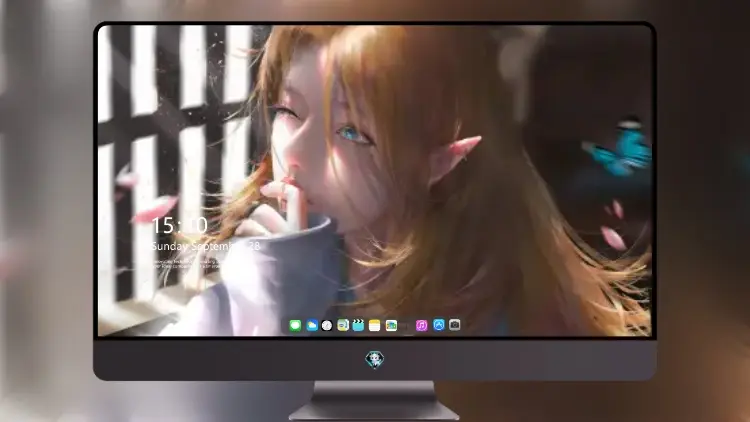Open the yellow Notes dock icon
This screenshot has width=750, height=422.
click(375, 325)
